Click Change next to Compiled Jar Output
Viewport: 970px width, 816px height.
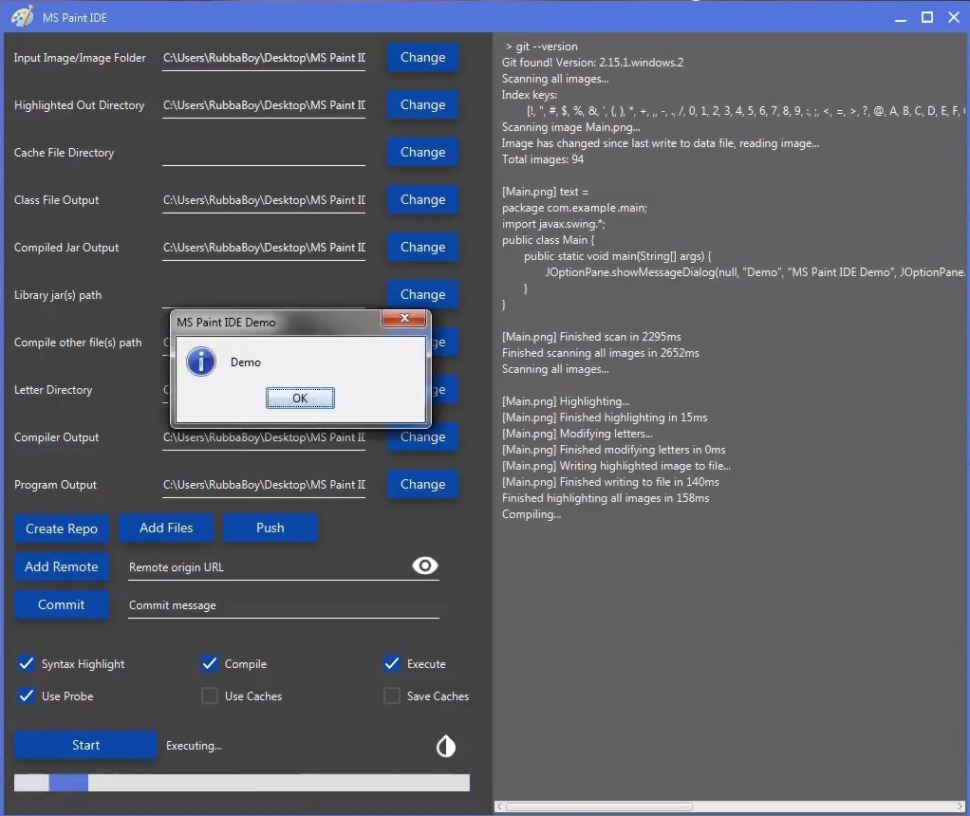click(421, 247)
